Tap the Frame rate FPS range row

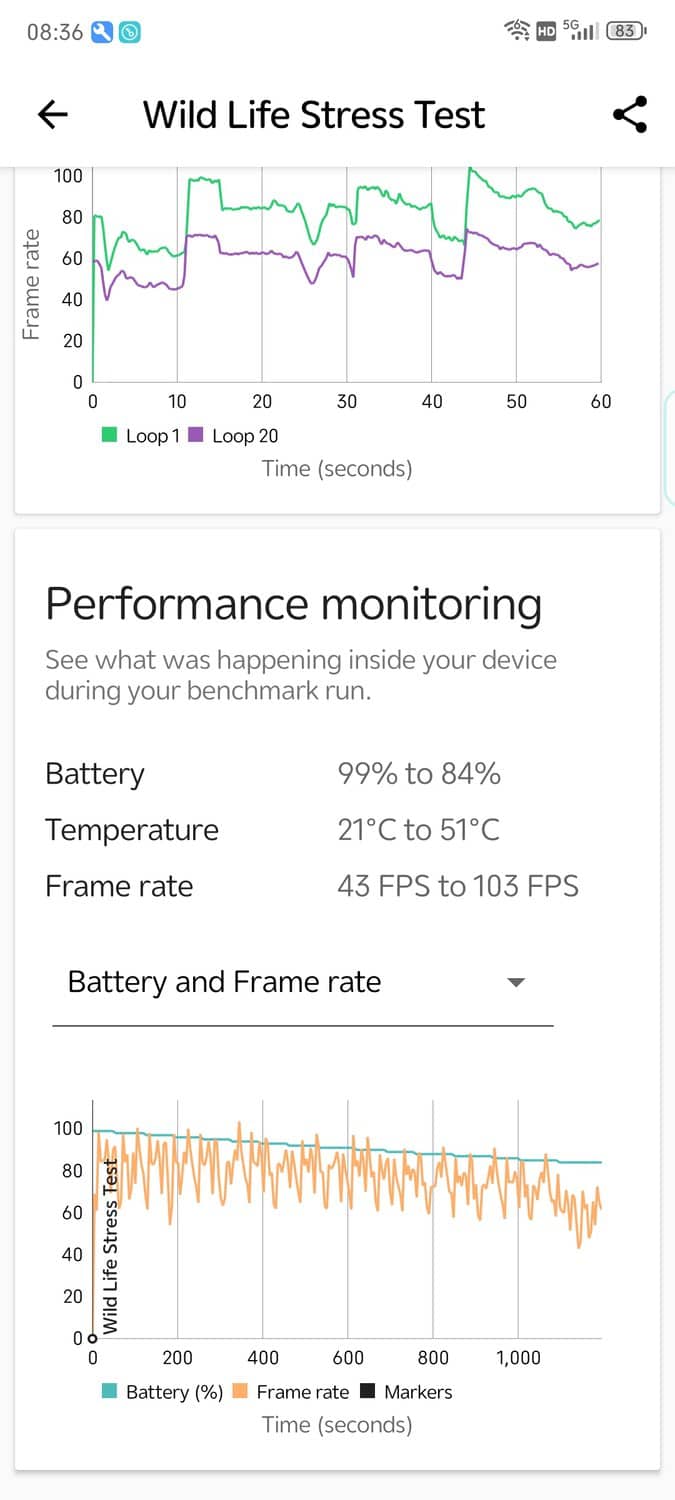(457, 886)
